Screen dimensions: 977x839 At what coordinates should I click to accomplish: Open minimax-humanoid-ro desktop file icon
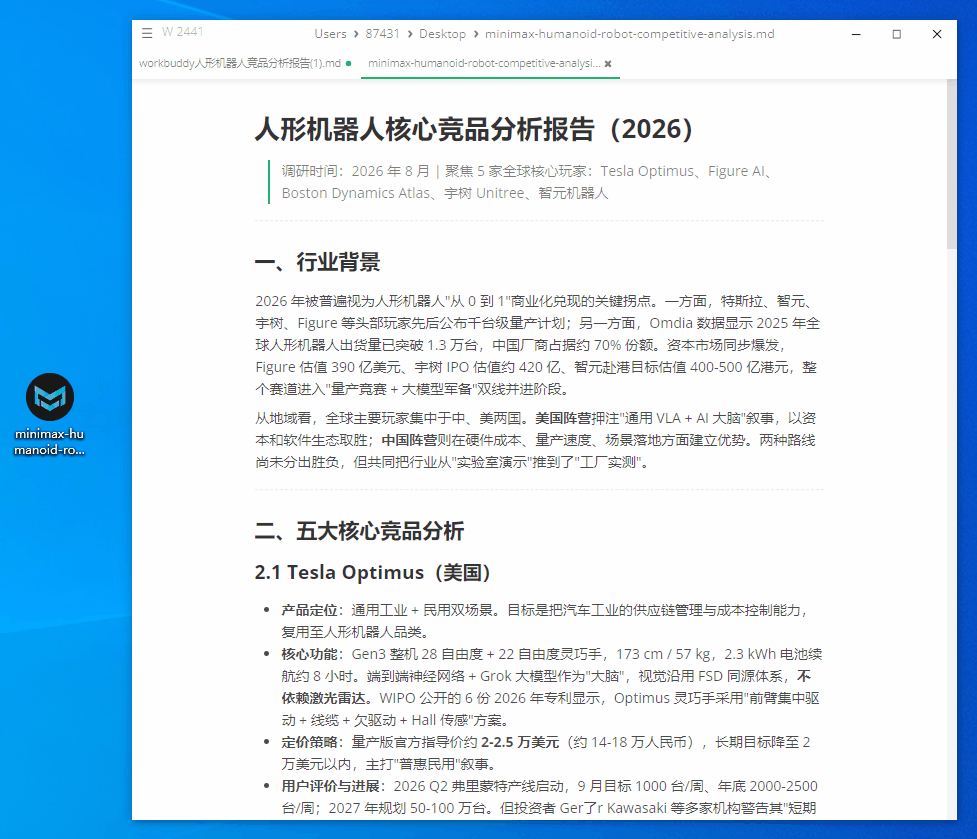click(x=50, y=414)
